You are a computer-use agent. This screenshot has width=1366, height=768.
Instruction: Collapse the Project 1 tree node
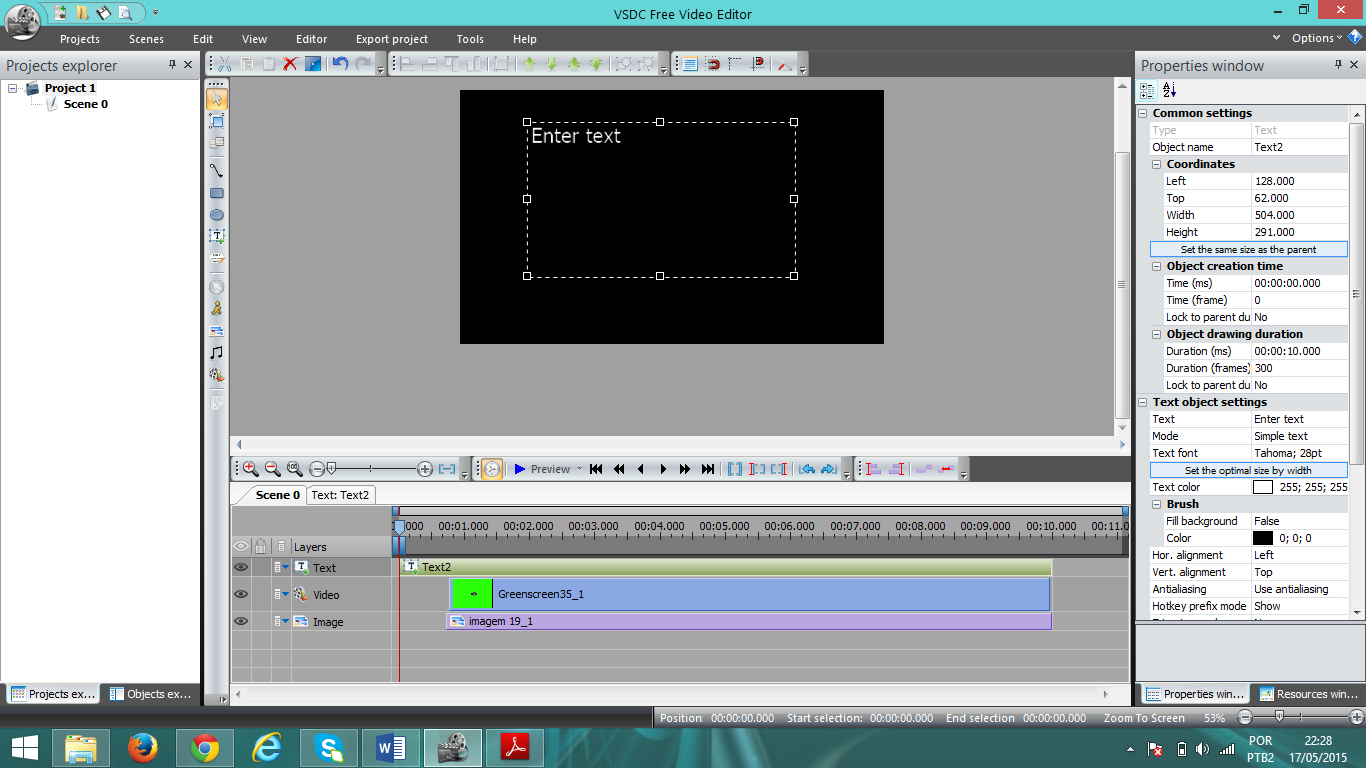point(14,88)
